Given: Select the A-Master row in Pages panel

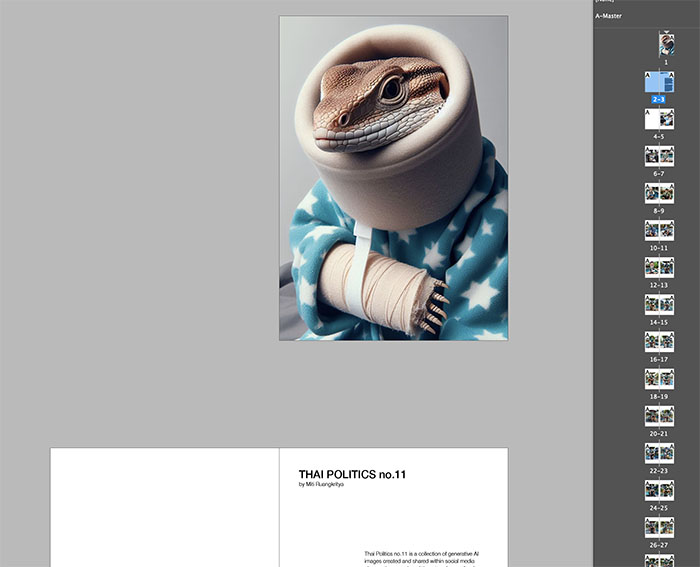Looking at the screenshot, I should (646, 16).
